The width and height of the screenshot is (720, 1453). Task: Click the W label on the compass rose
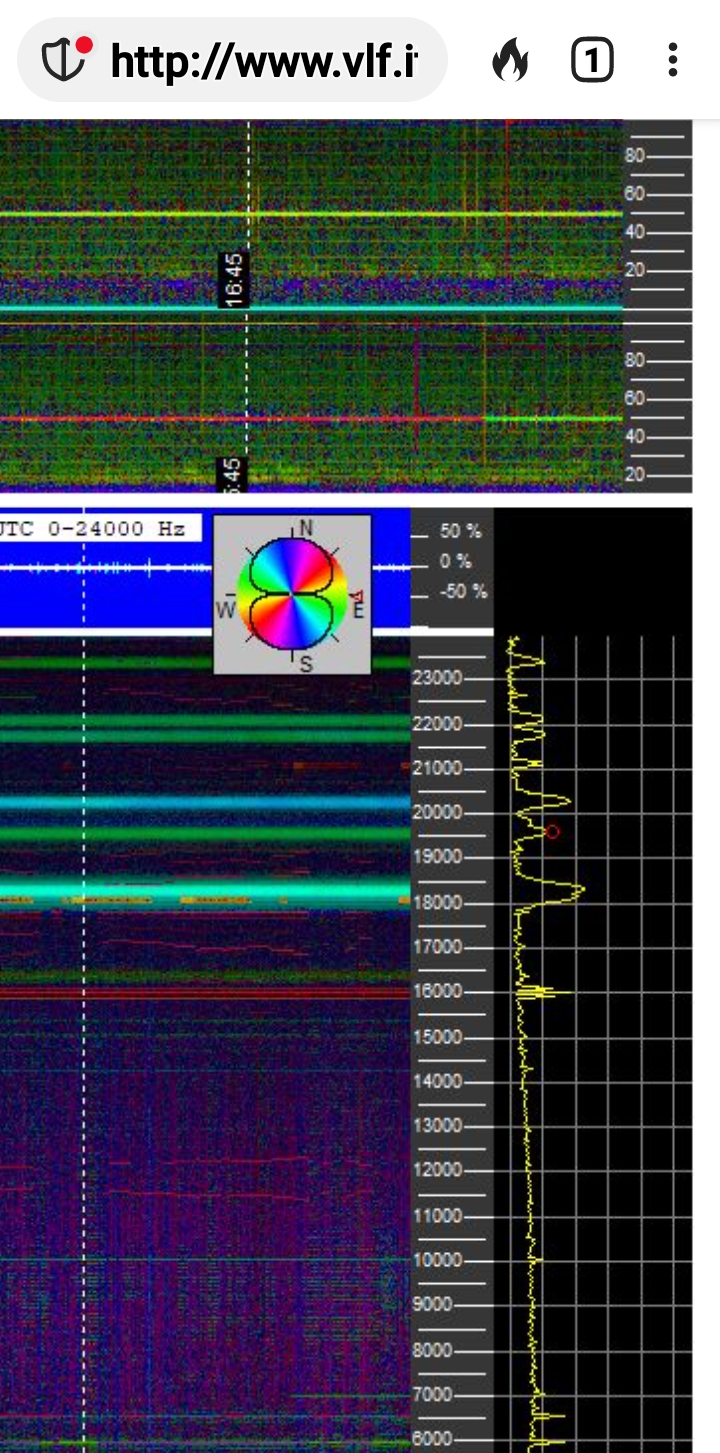click(x=226, y=610)
